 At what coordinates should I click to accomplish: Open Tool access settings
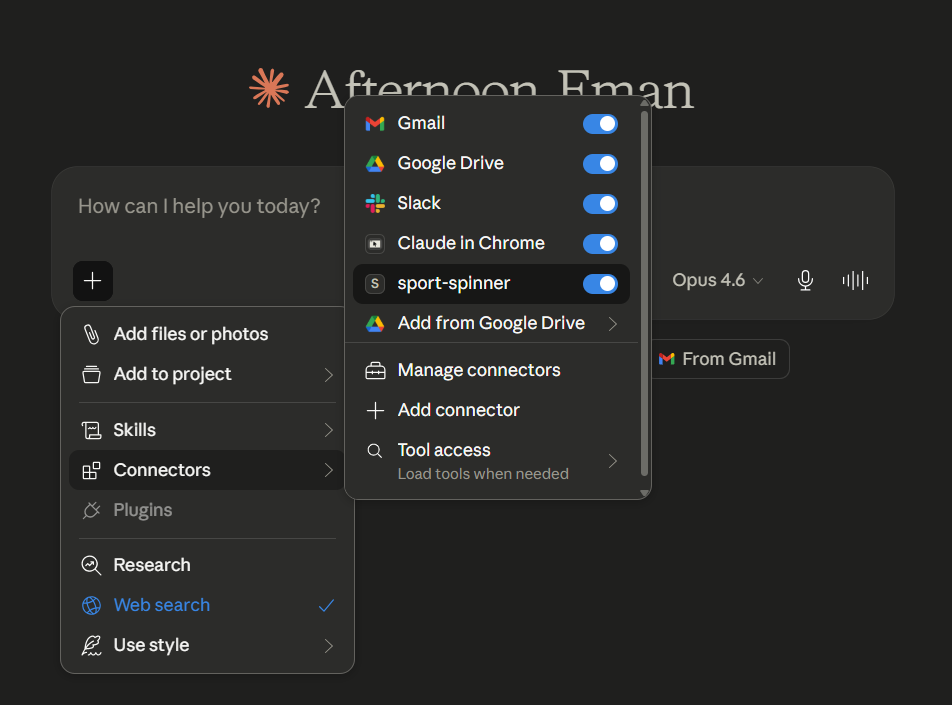pos(491,461)
